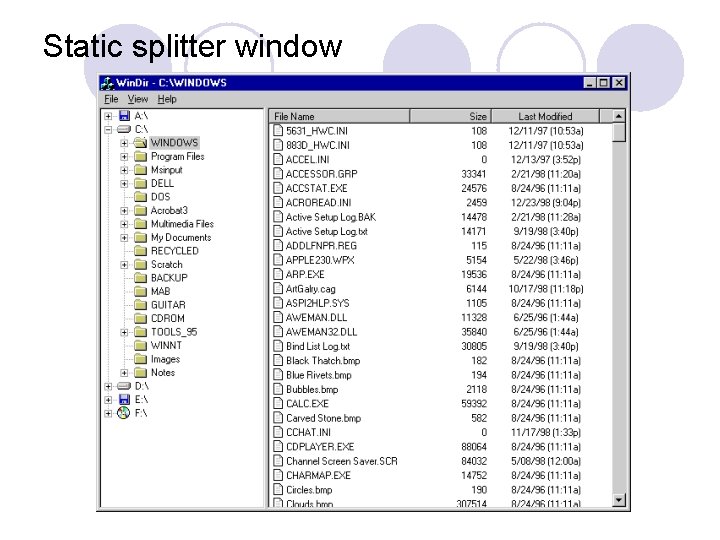The height and width of the screenshot is (540, 720).
Task: Click the file list scrollbar thumb
Action: click(x=619, y=133)
